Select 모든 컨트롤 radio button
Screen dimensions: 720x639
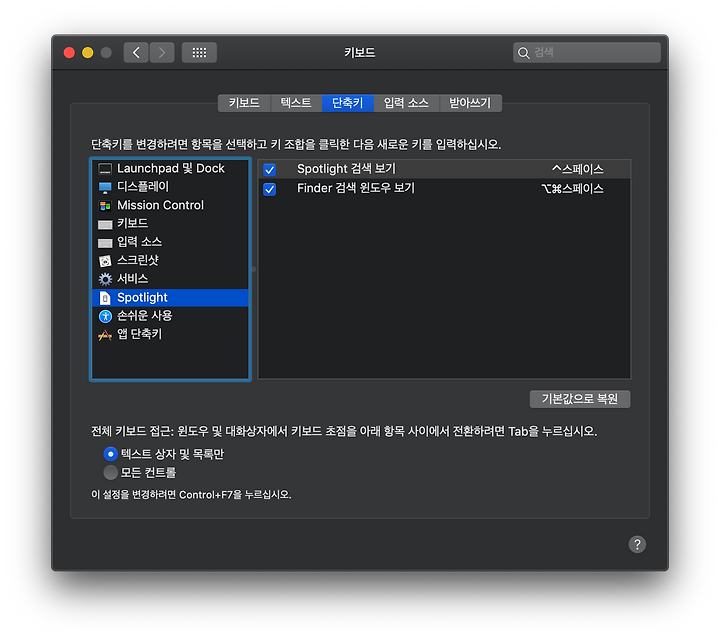point(110,472)
